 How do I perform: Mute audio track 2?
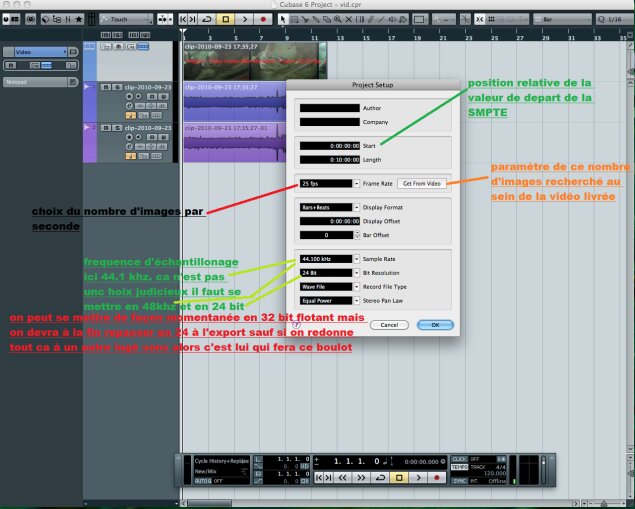(106, 128)
